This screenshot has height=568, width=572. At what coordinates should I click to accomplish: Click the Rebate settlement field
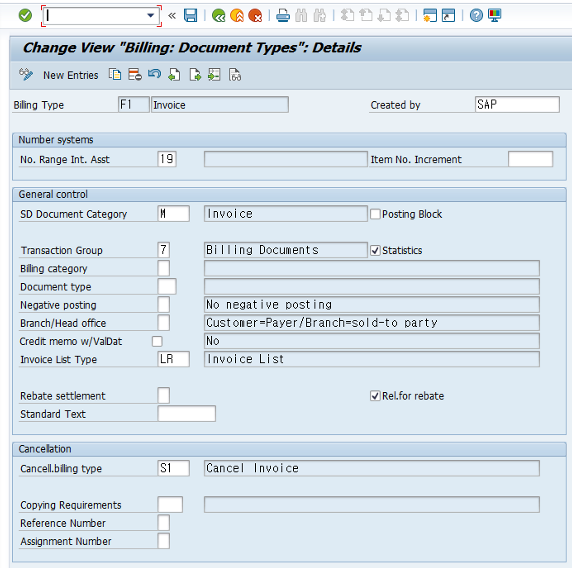coord(164,396)
